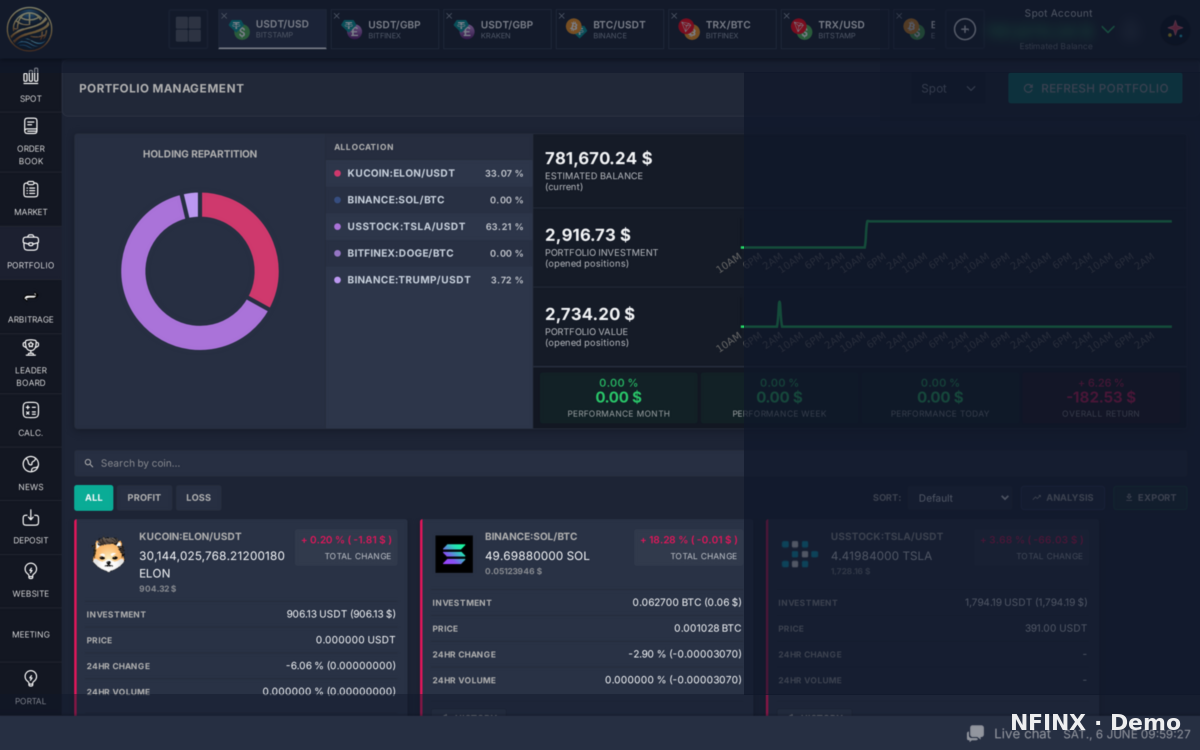The width and height of the screenshot is (1200, 750).
Task: Launch the Calc. calculator tool
Action: click(30, 419)
